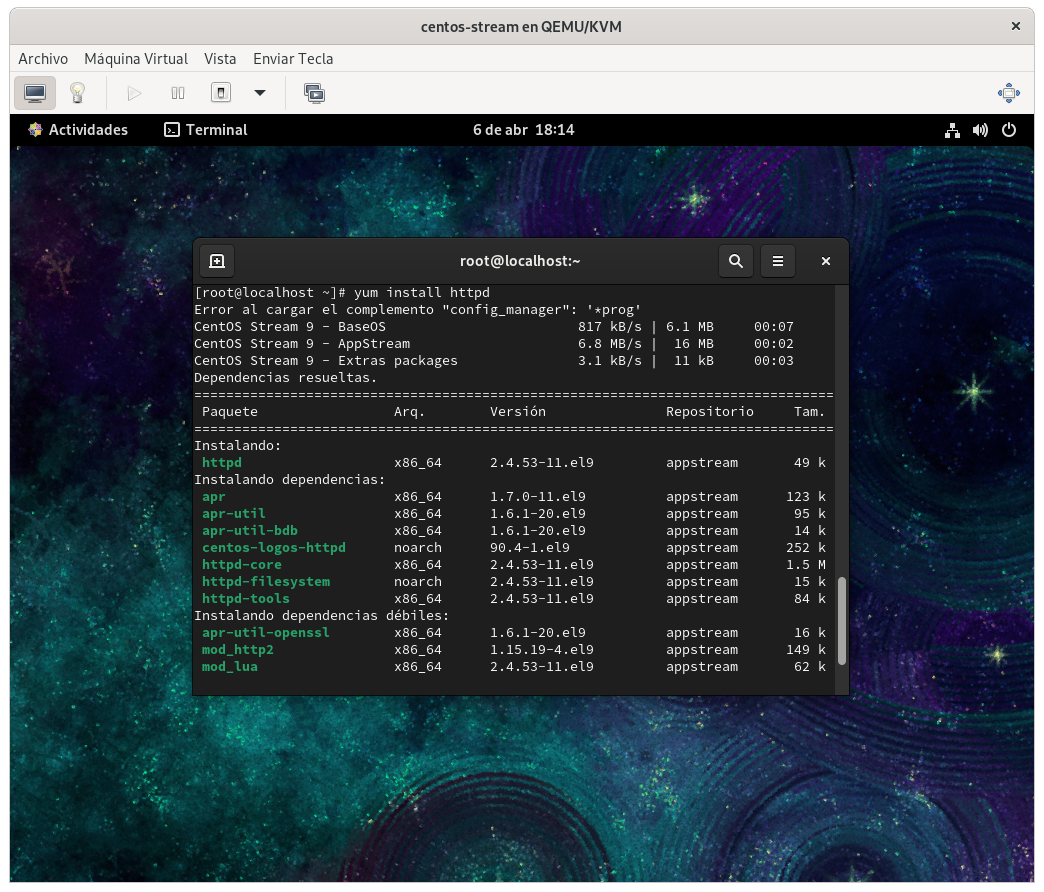Pause the virtual machine

click(x=178, y=93)
